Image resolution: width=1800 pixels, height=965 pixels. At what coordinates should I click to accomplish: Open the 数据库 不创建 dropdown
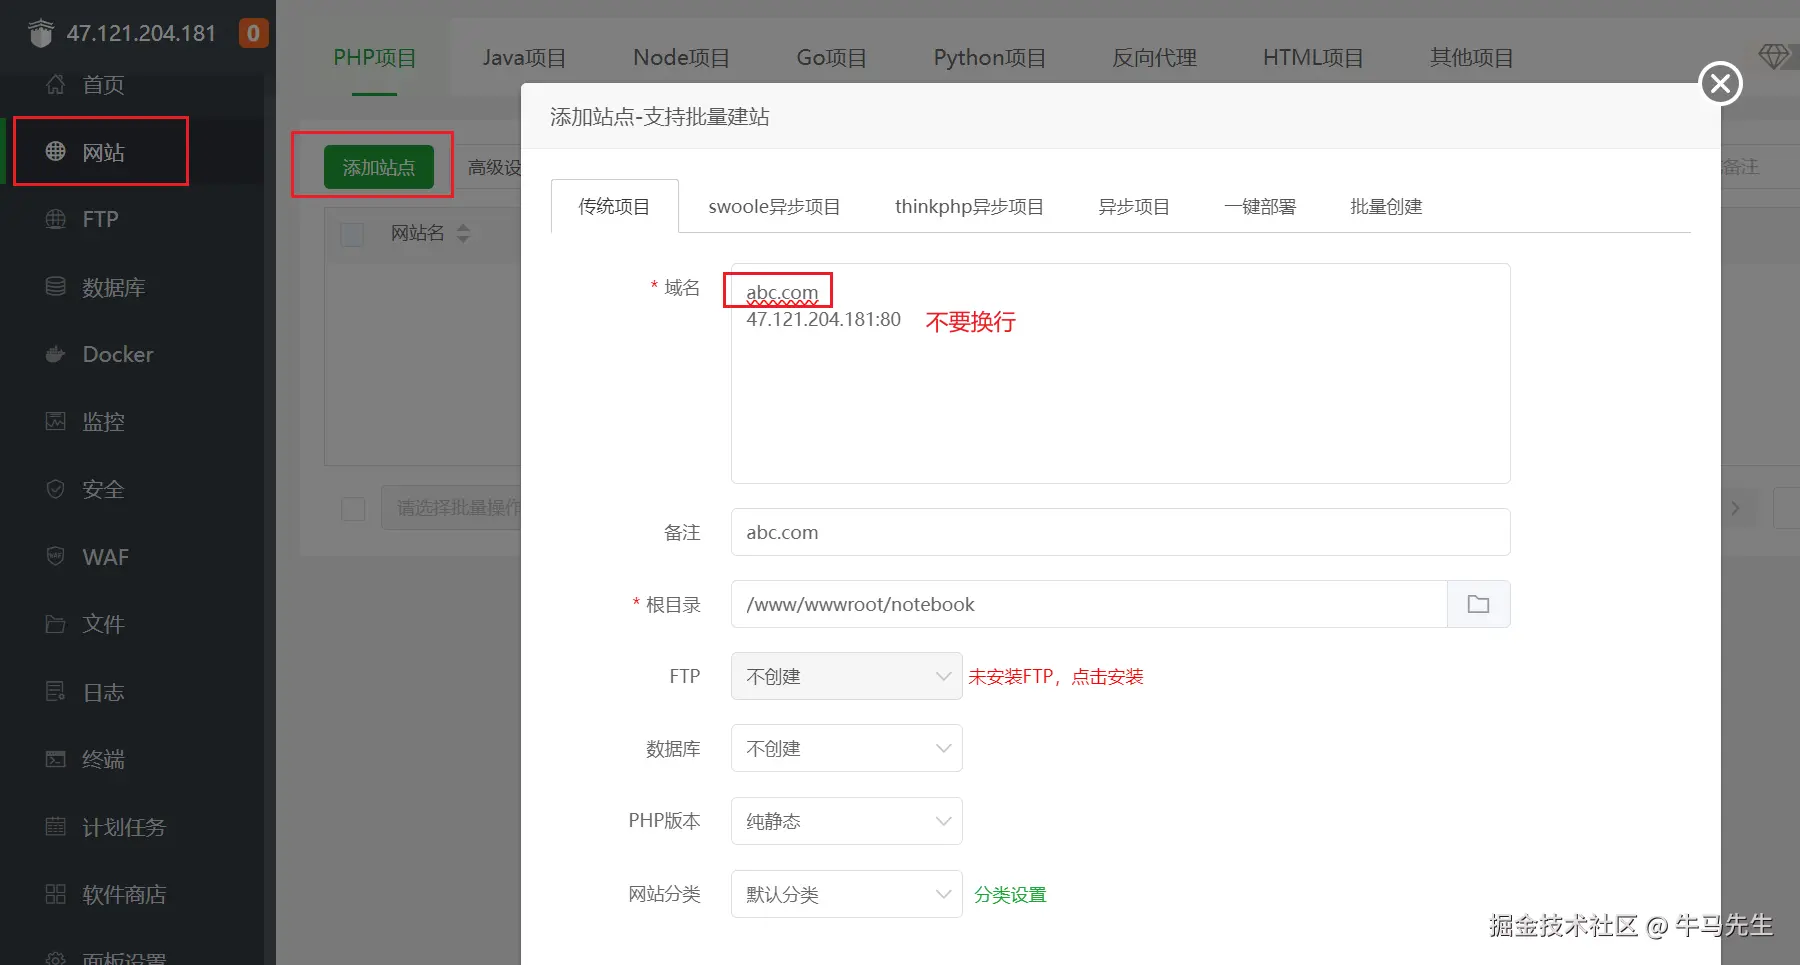[x=846, y=748]
